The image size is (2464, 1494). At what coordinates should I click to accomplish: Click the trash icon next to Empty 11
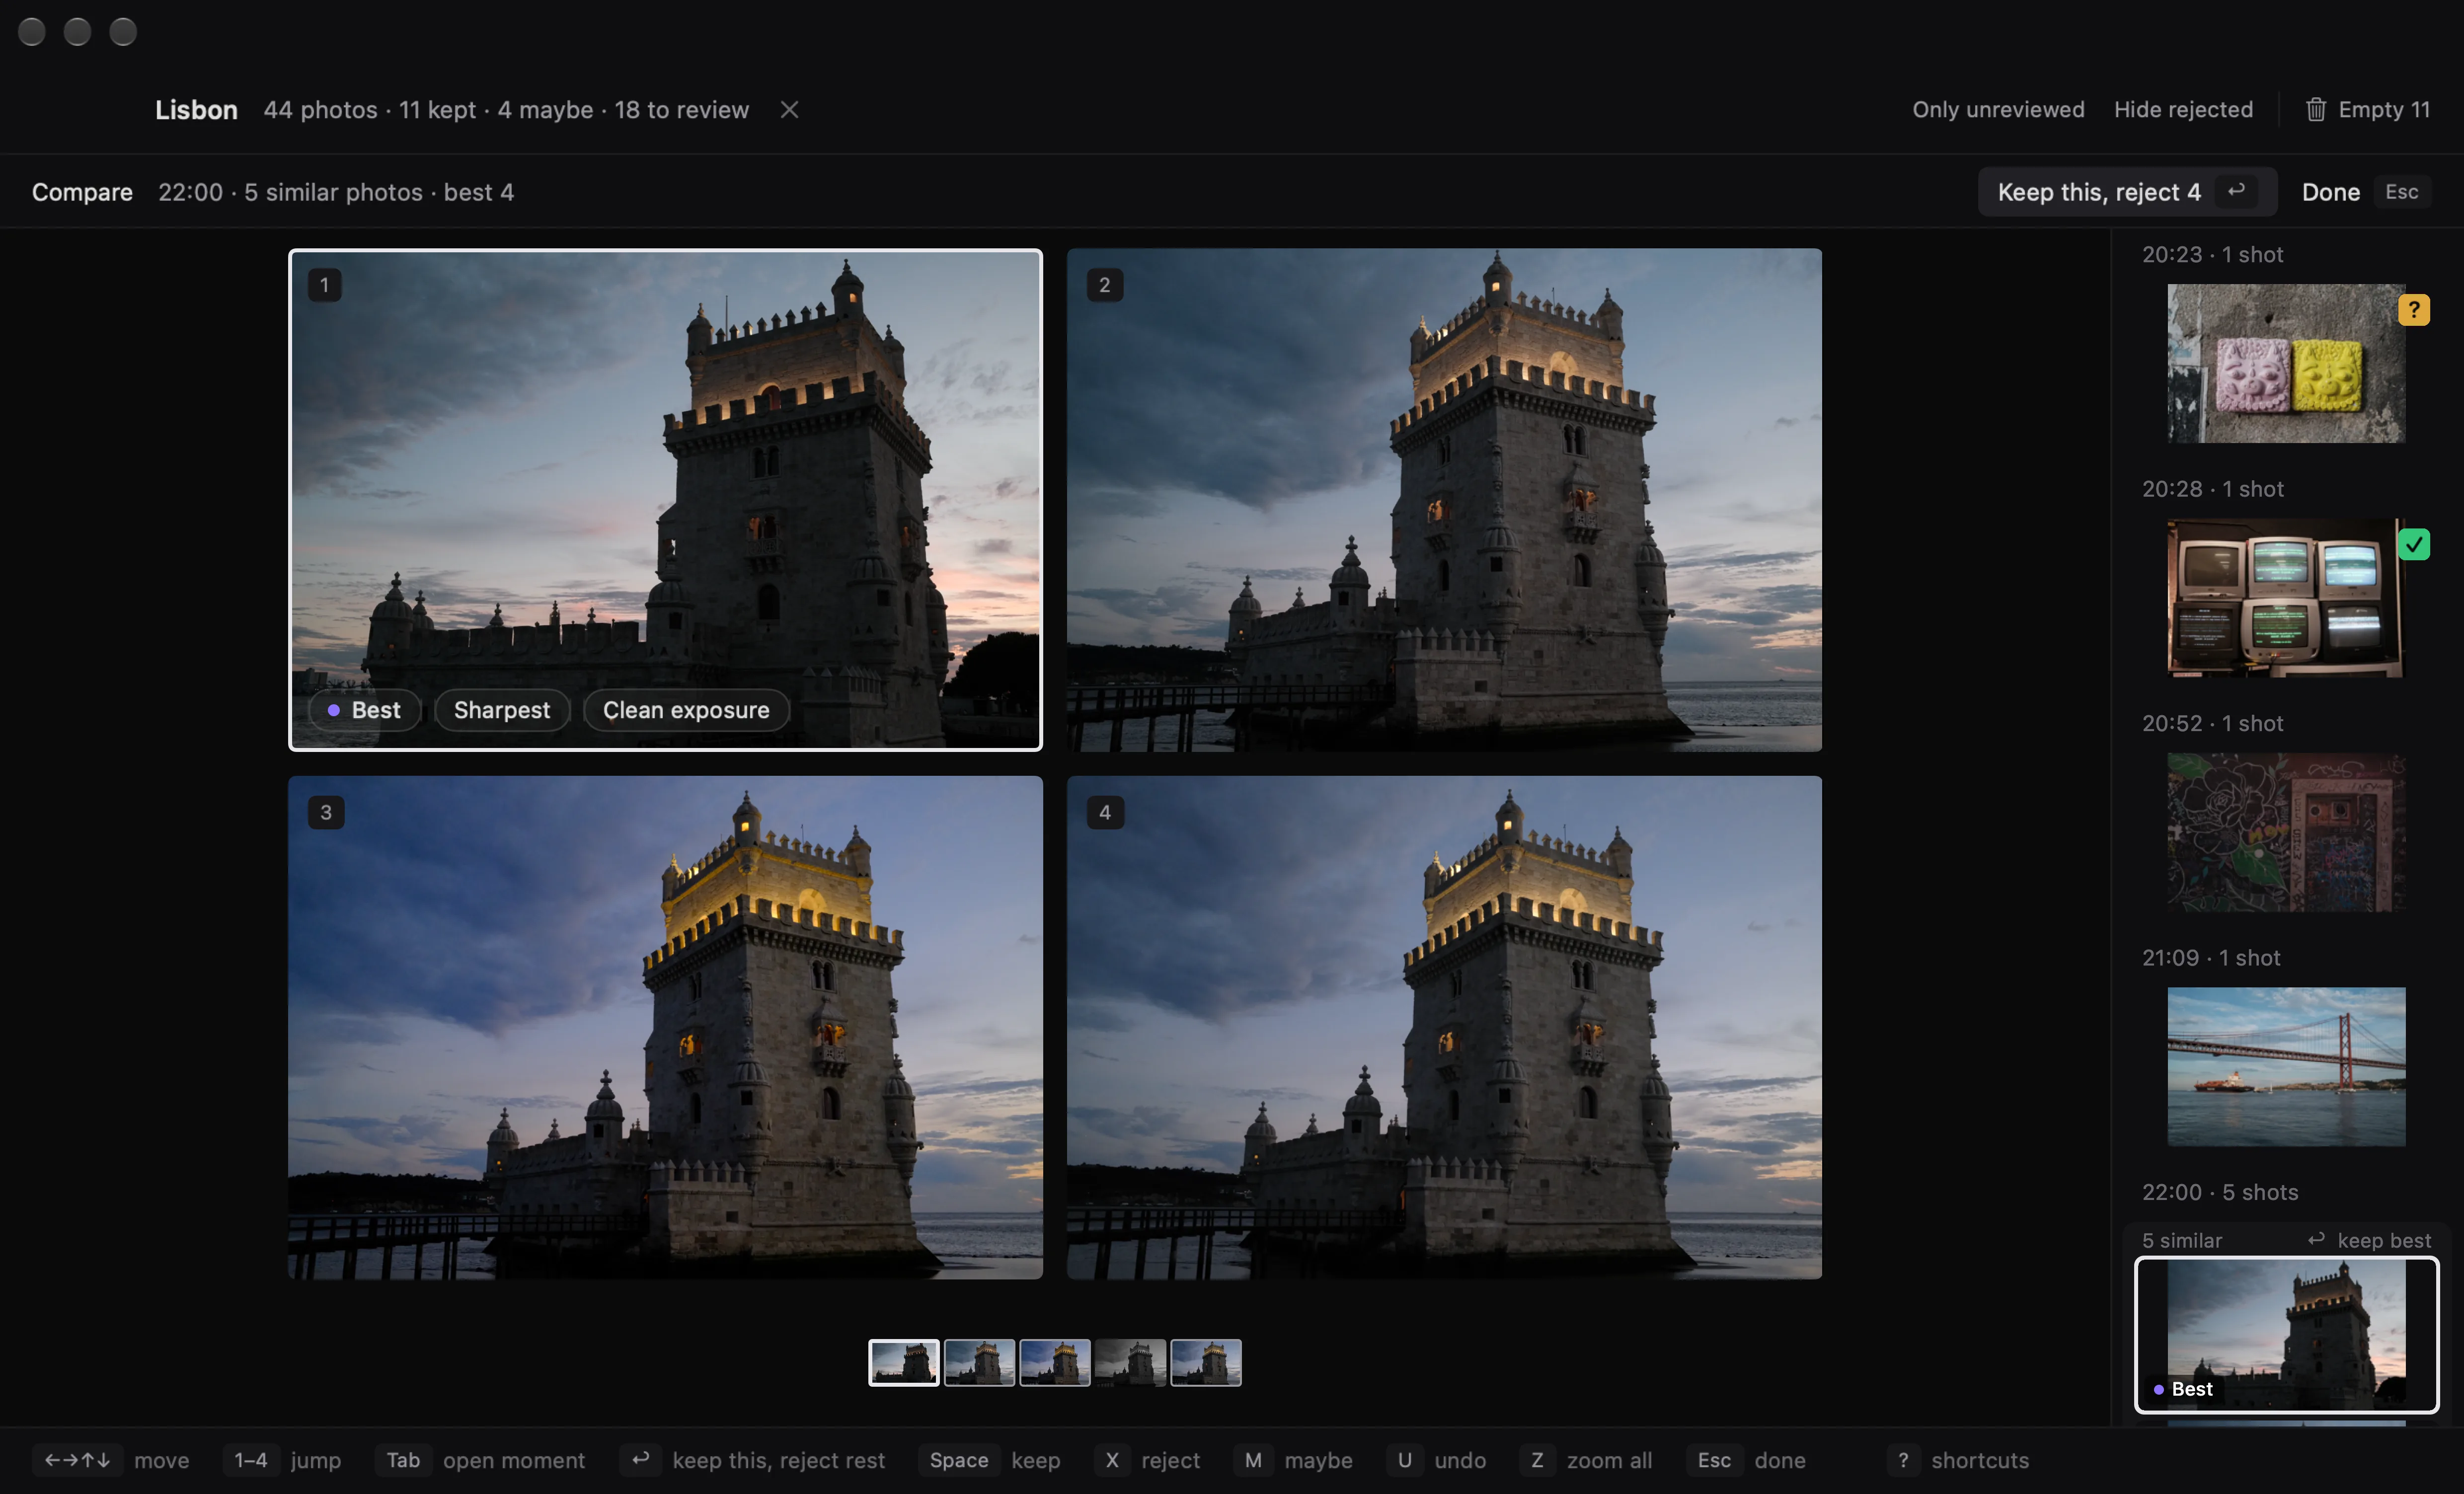pos(2315,110)
